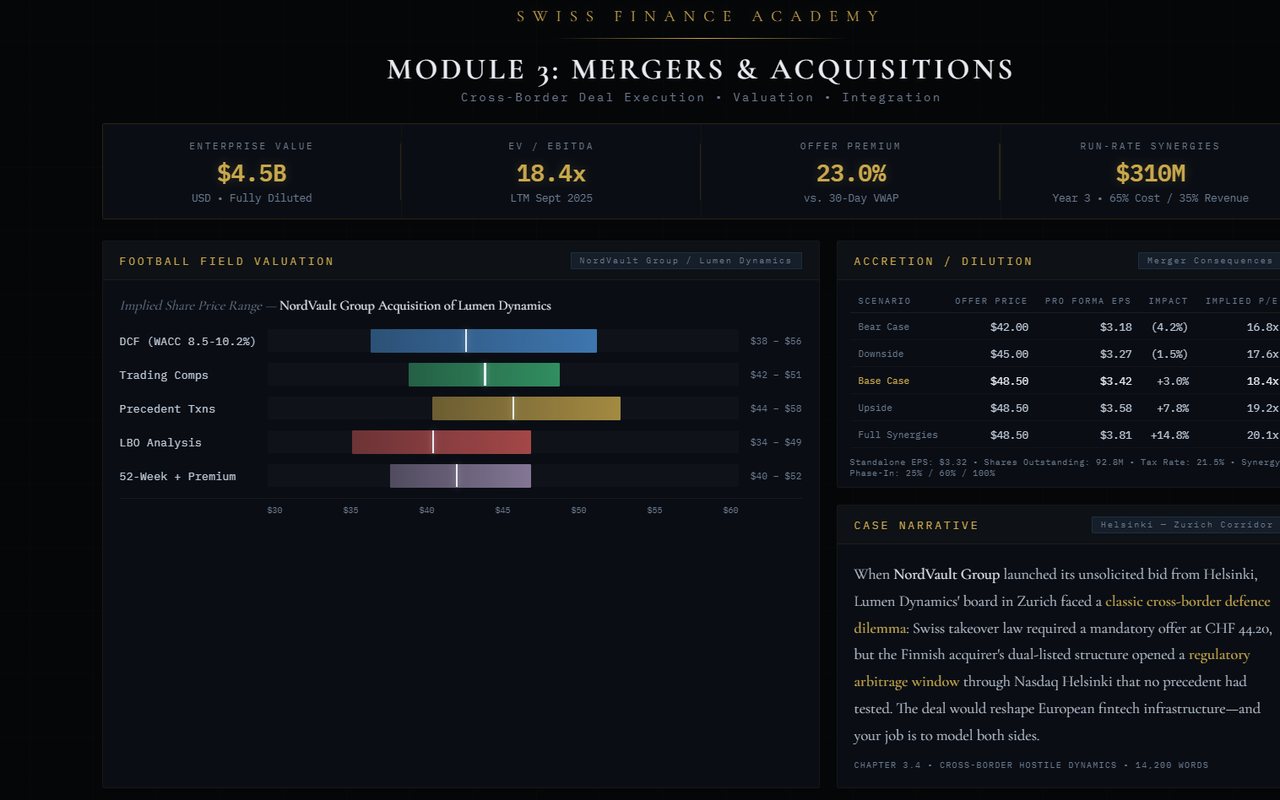Click the Enterprise Value $4.5B card

pos(252,171)
